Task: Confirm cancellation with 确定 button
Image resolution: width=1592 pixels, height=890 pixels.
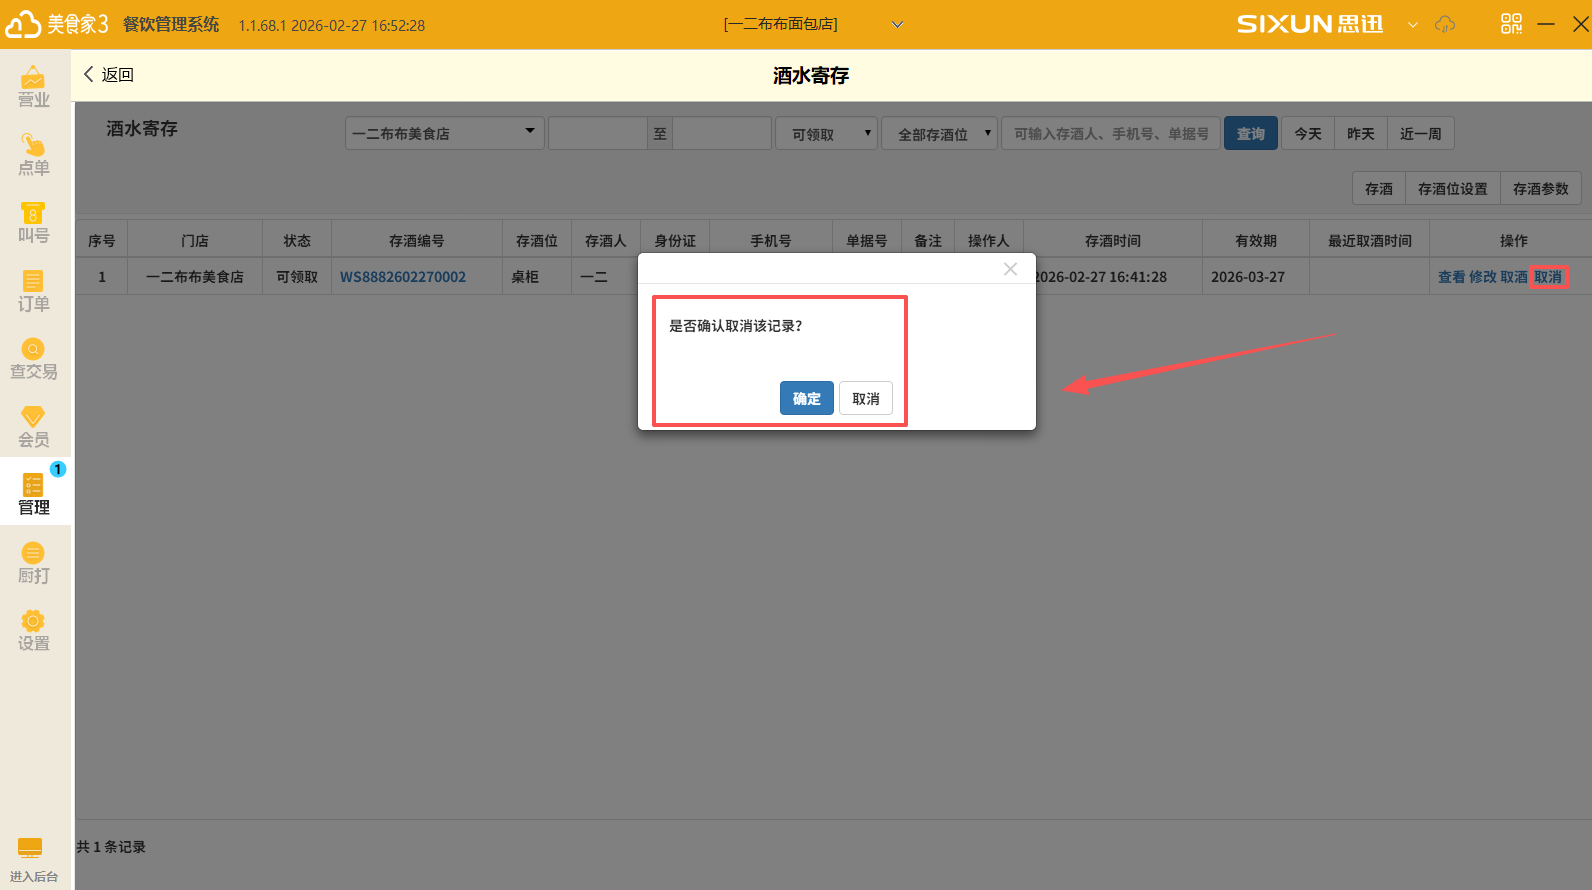Action: pyautogui.click(x=806, y=398)
